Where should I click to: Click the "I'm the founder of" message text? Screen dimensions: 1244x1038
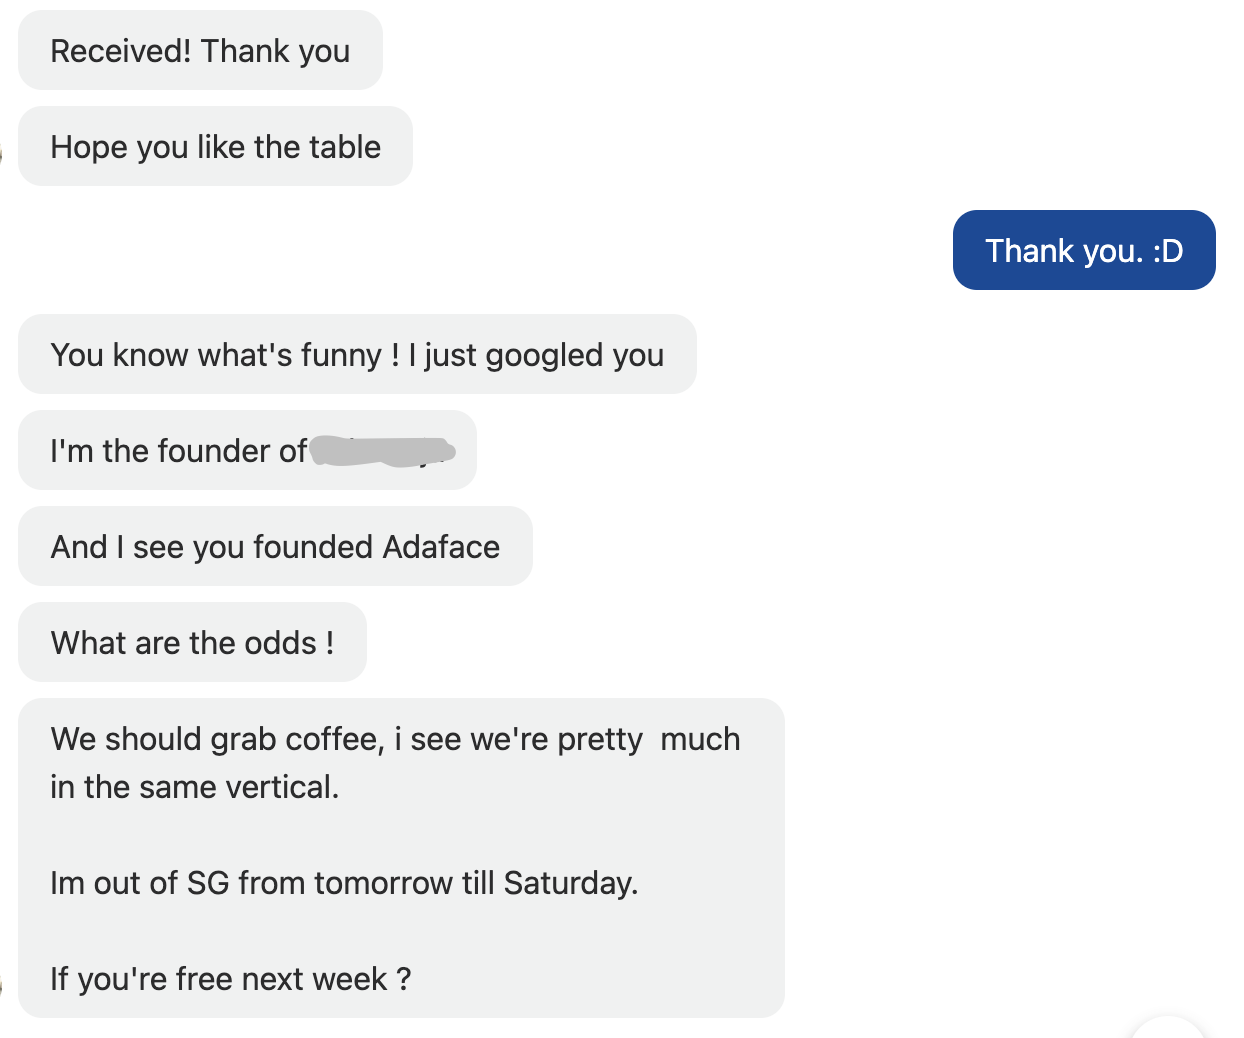tap(178, 451)
